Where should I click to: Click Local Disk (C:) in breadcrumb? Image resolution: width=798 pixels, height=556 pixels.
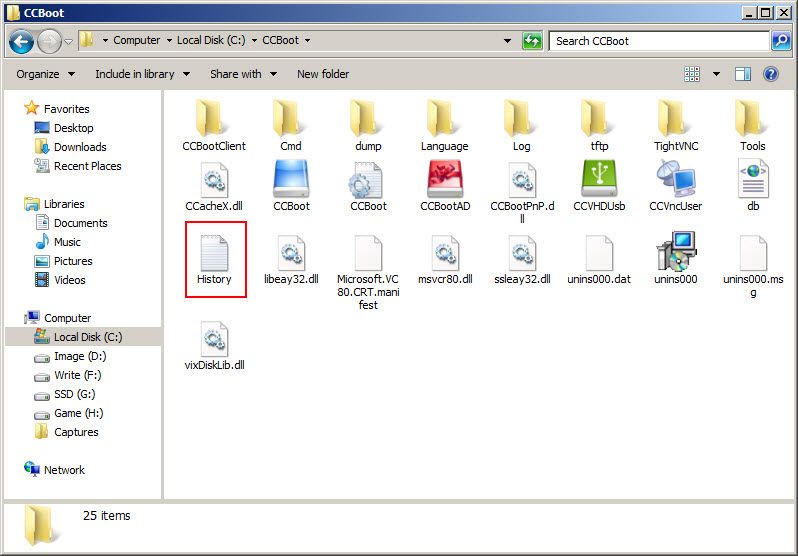[x=211, y=40]
